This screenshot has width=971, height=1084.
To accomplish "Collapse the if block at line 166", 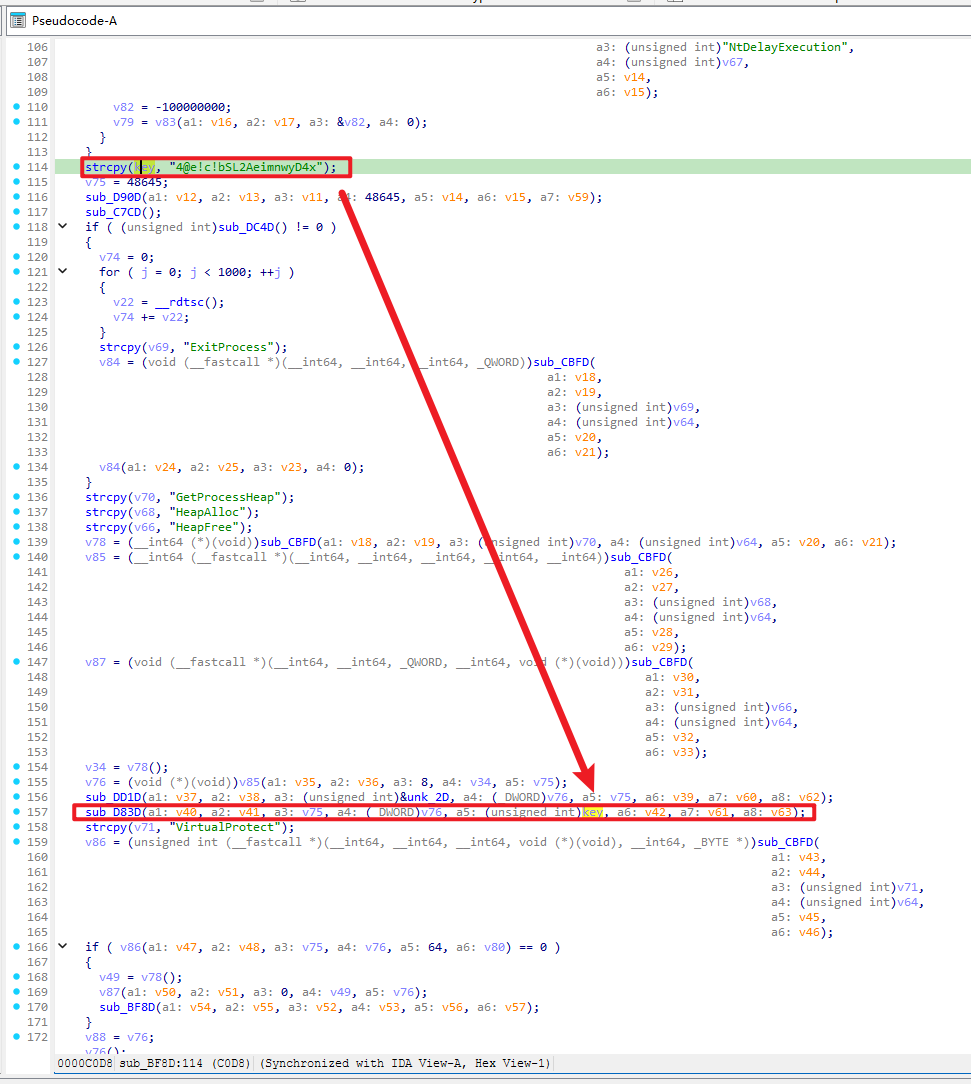I will coord(63,946).
